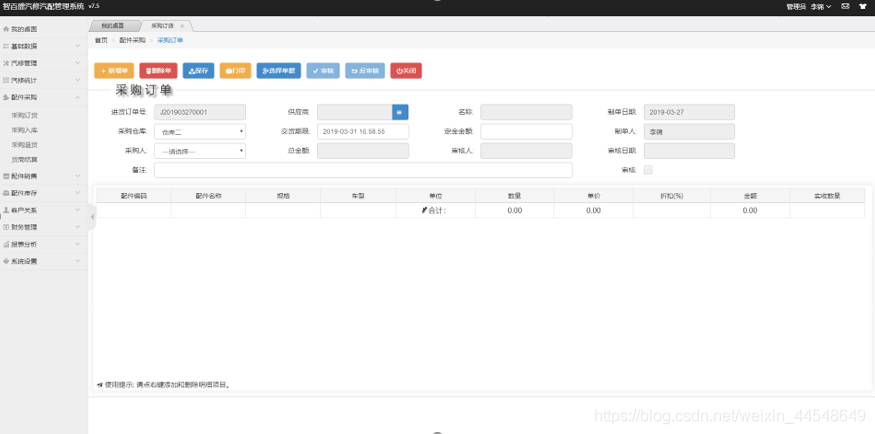Switch to the 我的桌面 tab

(x=114, y=26)
